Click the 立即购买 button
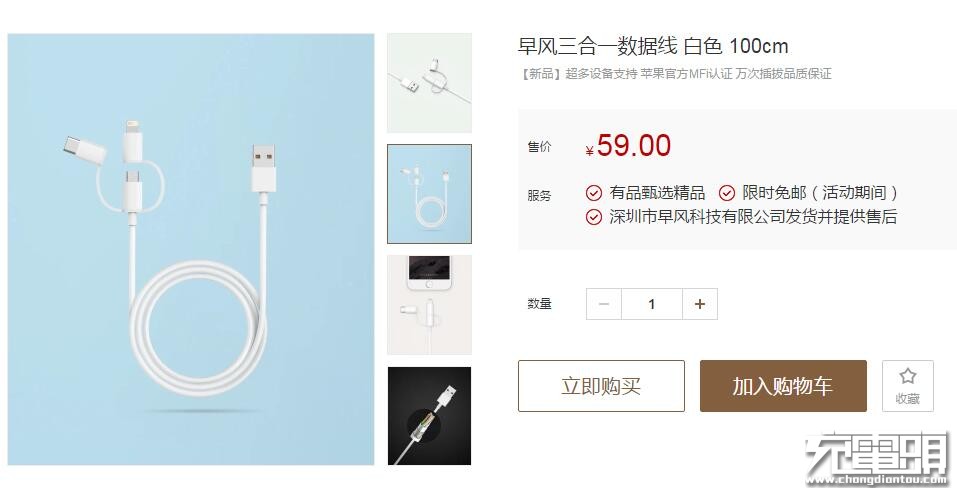957x493 pixels. coord(601,386)
